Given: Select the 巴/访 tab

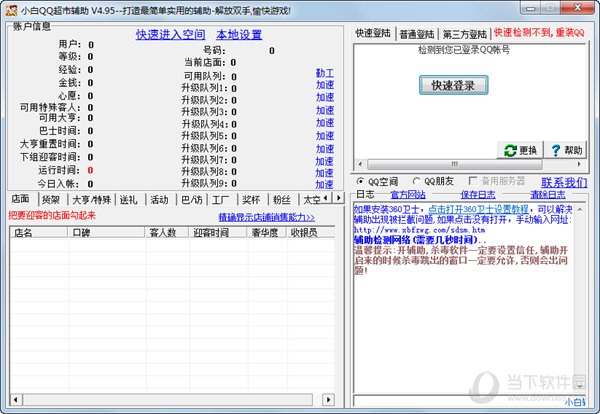Looking at the screenshot, I should (x=191, y=200).
